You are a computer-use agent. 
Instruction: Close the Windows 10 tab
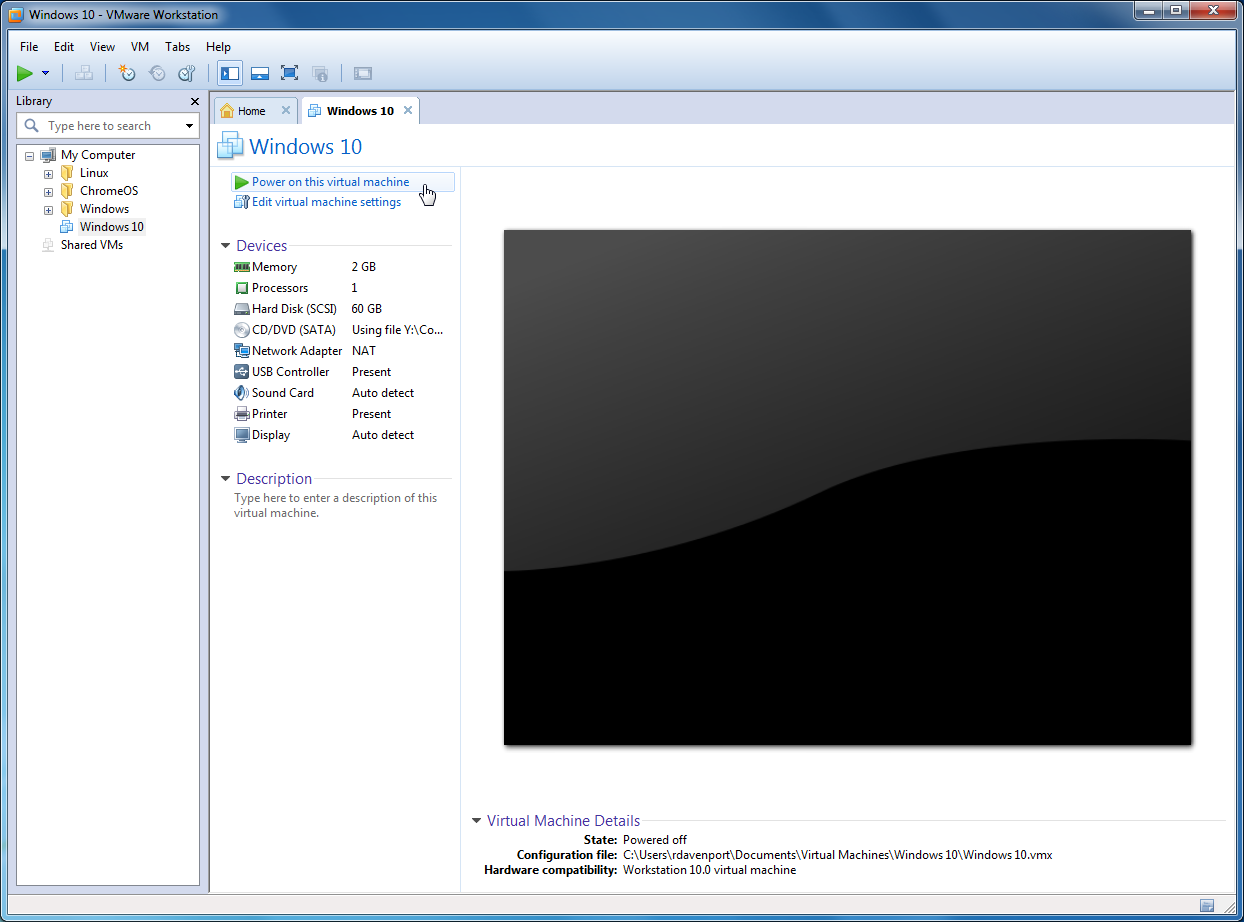pos(408,110)
